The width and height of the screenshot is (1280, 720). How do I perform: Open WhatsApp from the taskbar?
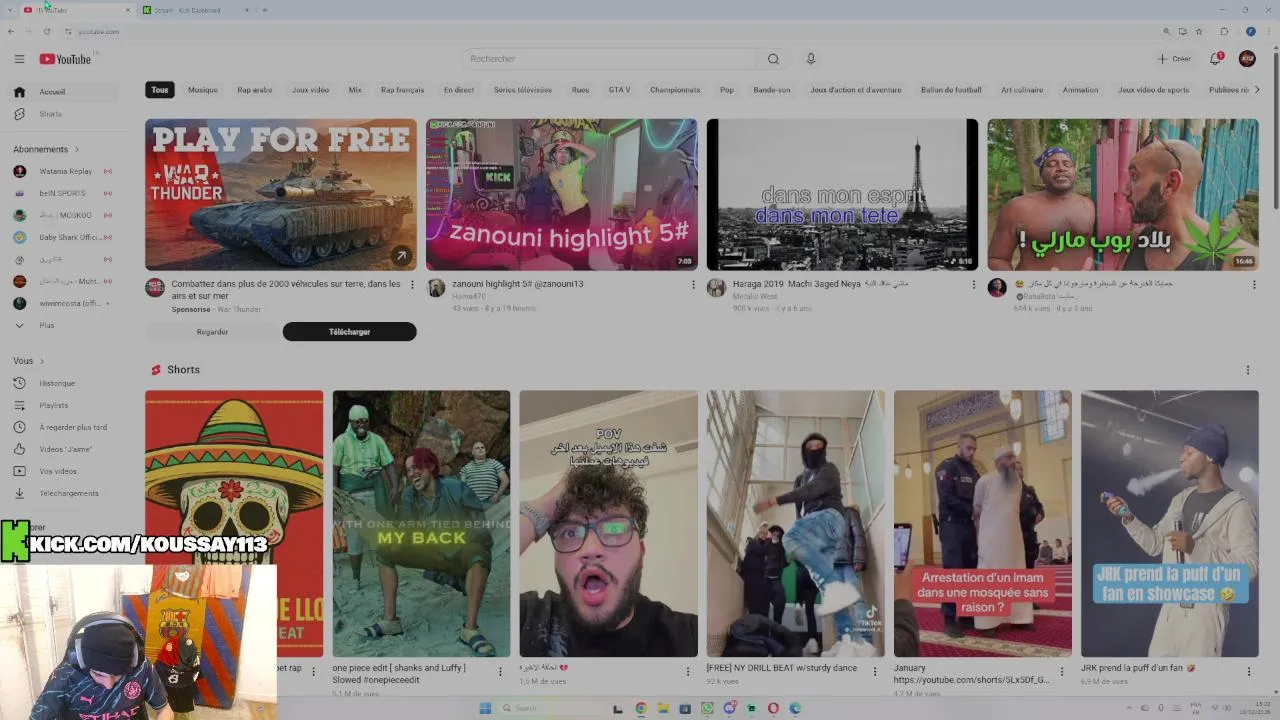click(x=707, y=708)
